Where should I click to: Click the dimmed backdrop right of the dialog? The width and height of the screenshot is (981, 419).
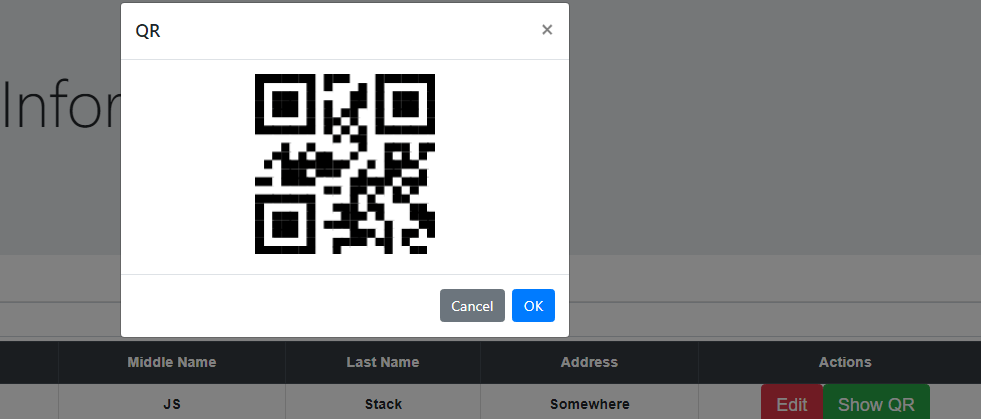776,156
